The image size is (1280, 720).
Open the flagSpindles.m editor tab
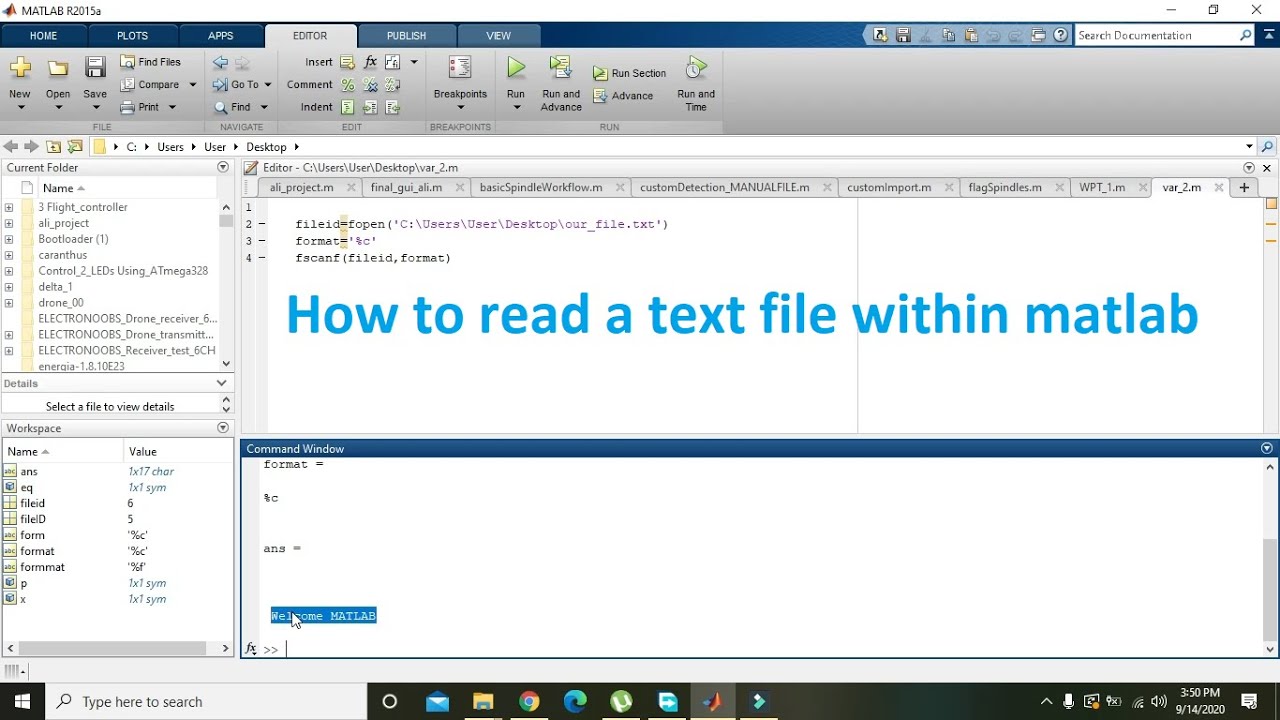[x=1005, y=187]
